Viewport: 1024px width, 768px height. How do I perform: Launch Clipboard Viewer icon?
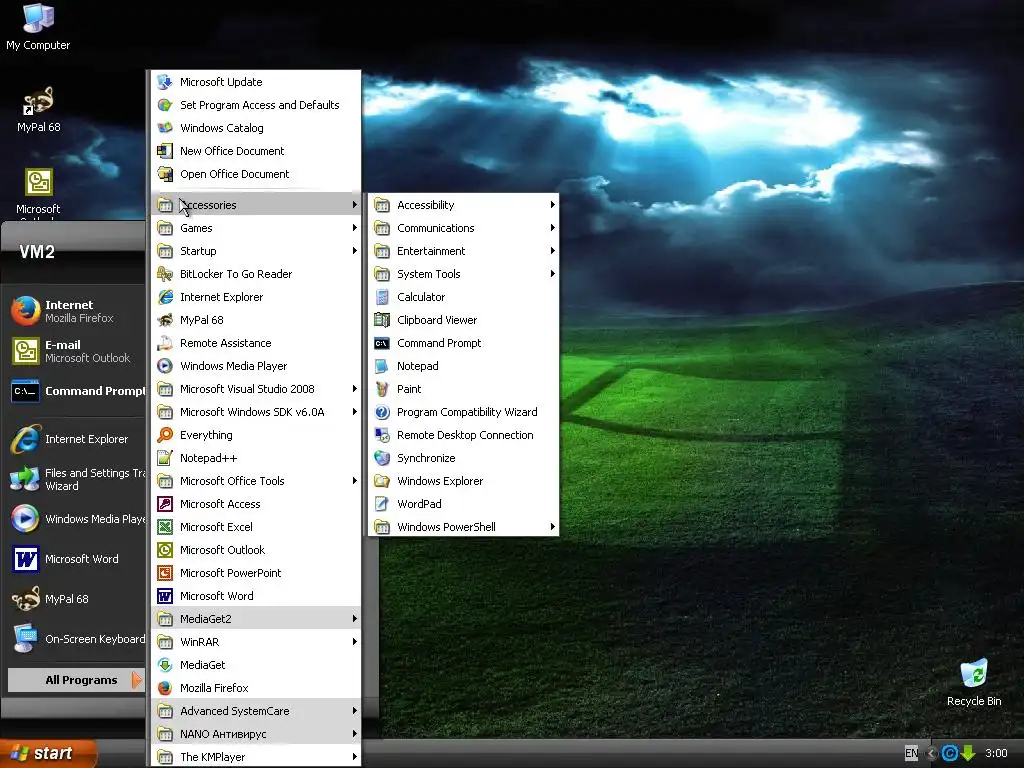[382, 320]
